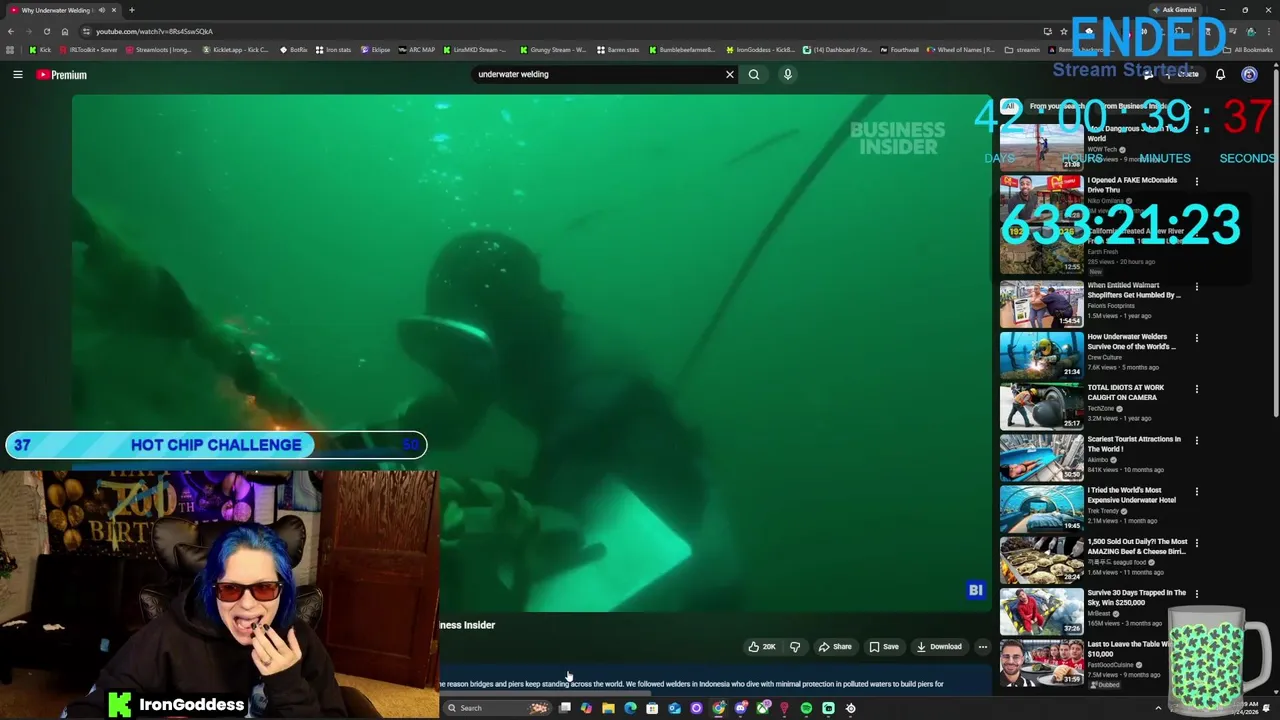Dislike the video with thumbs down
The width and height of the screenshot is (1280, 720).
coord(795,647)
